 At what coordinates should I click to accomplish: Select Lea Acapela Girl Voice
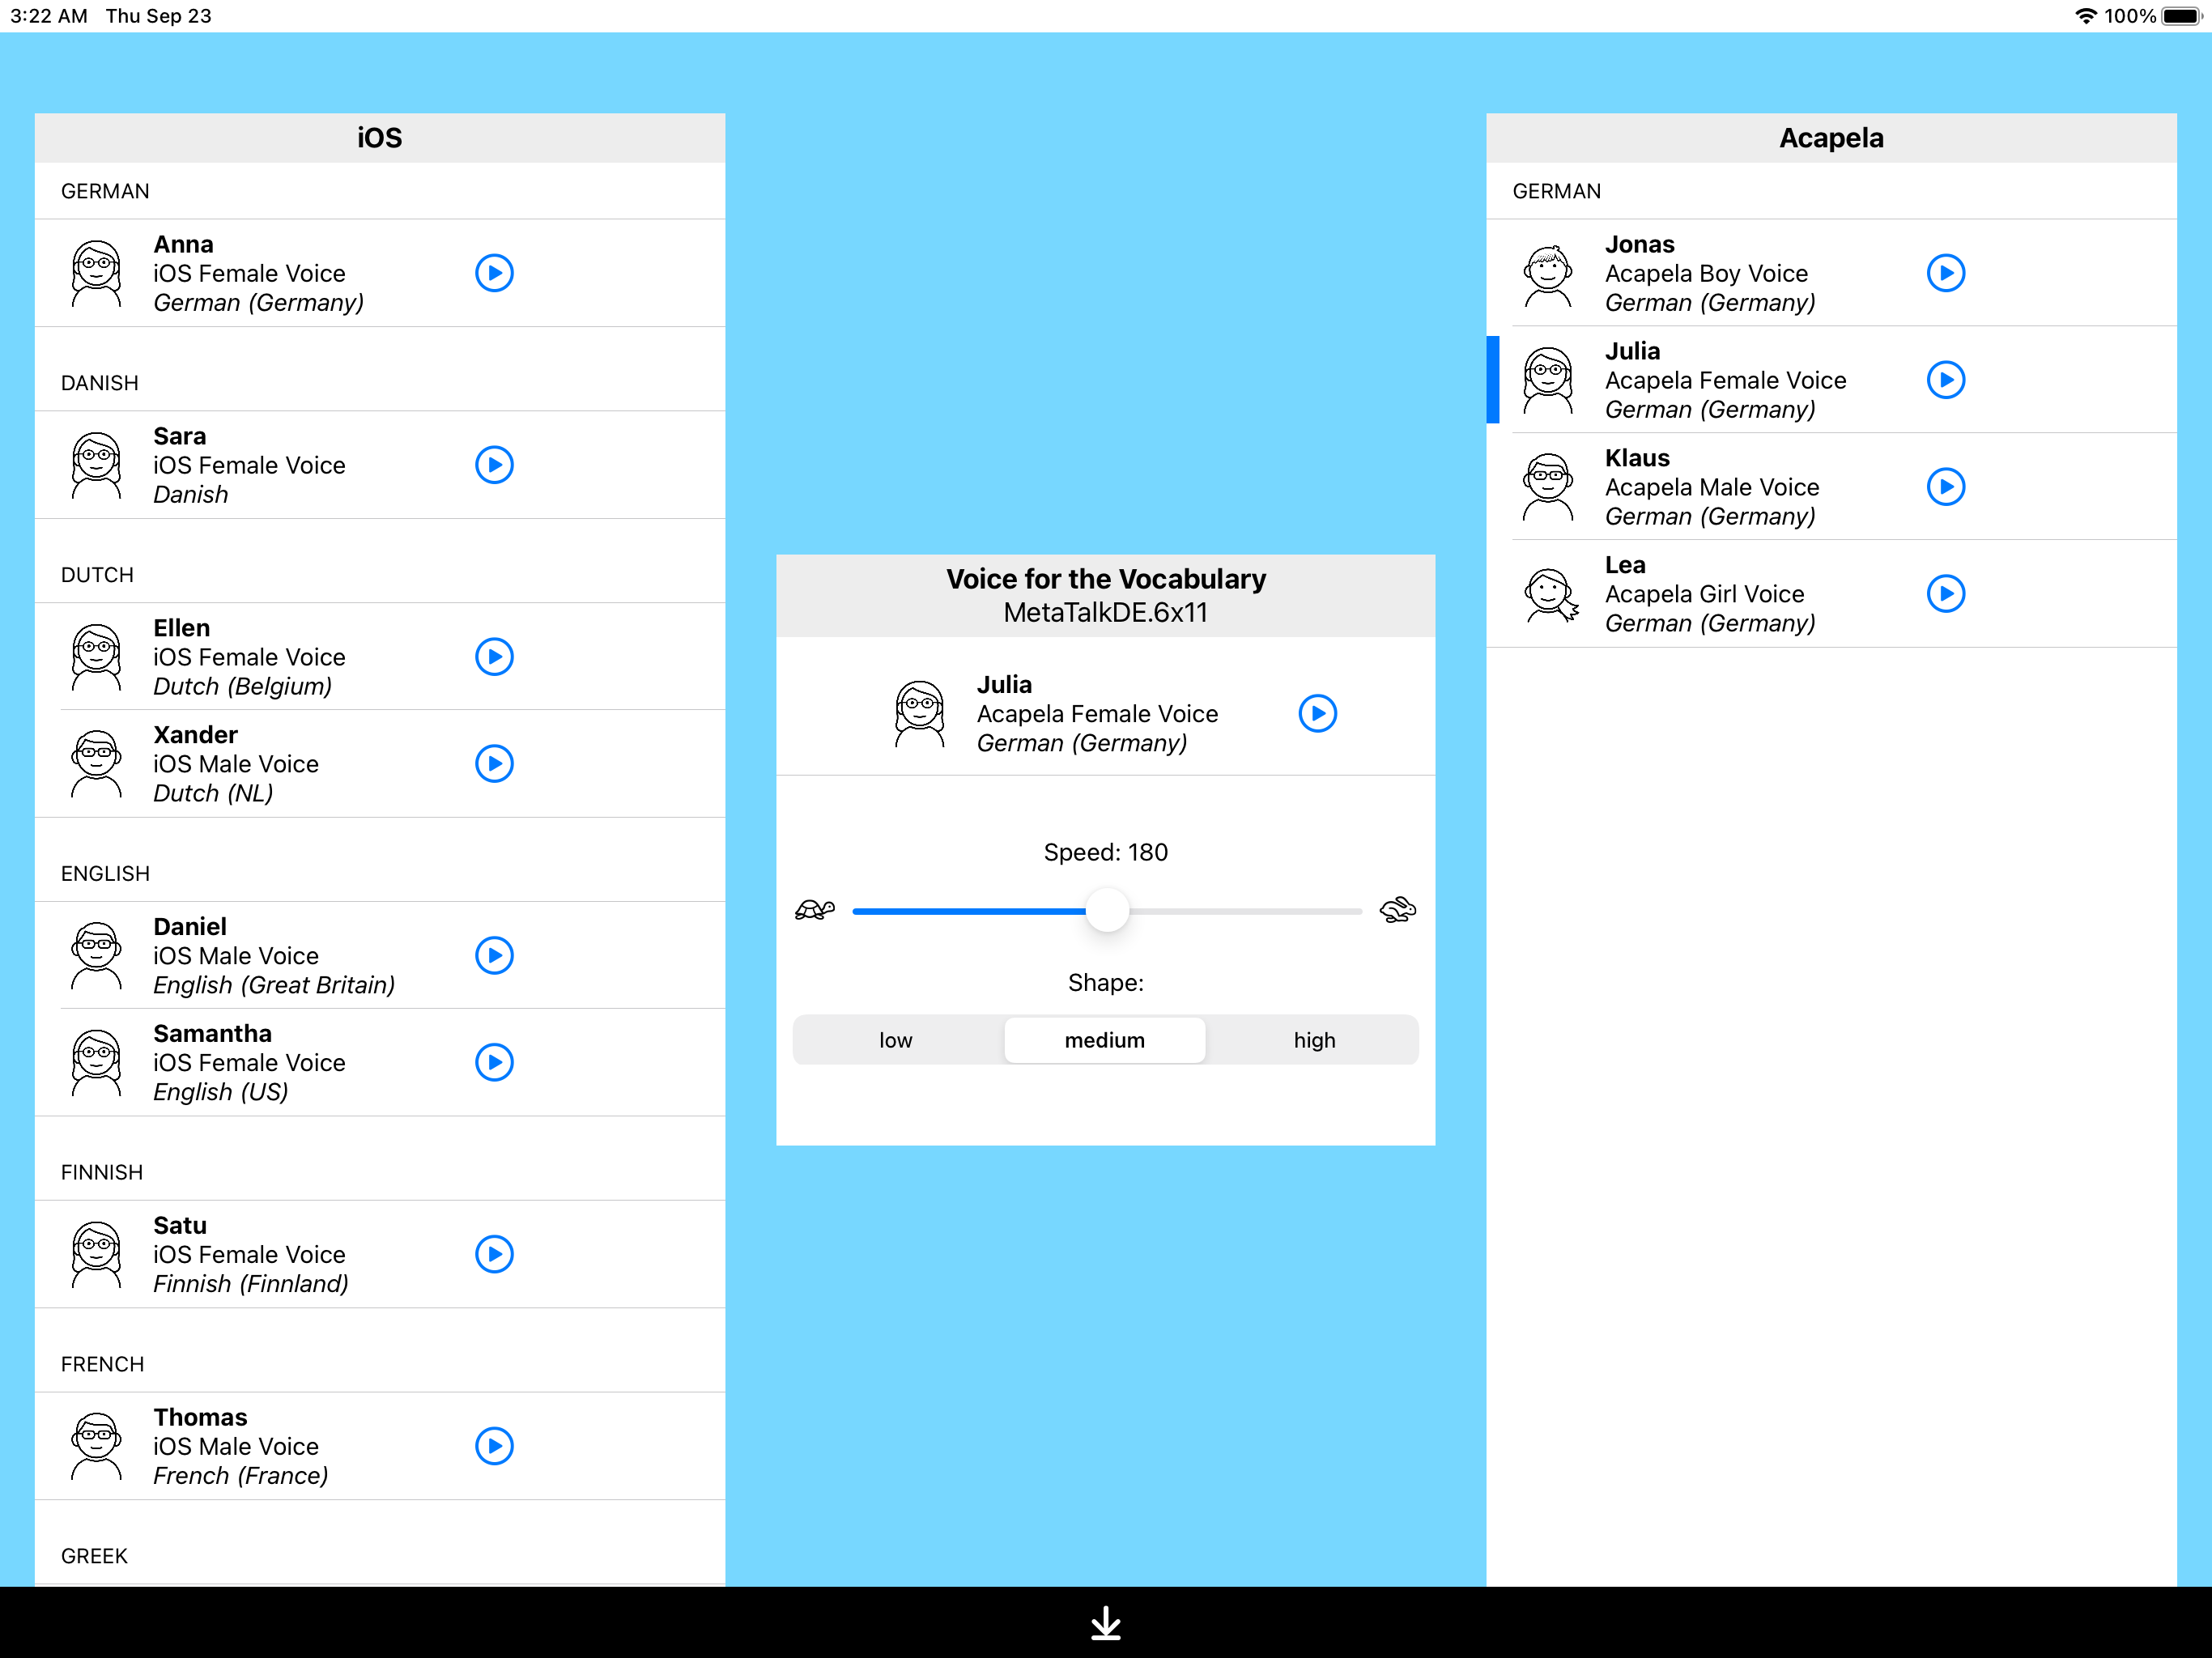[1832, 594]
